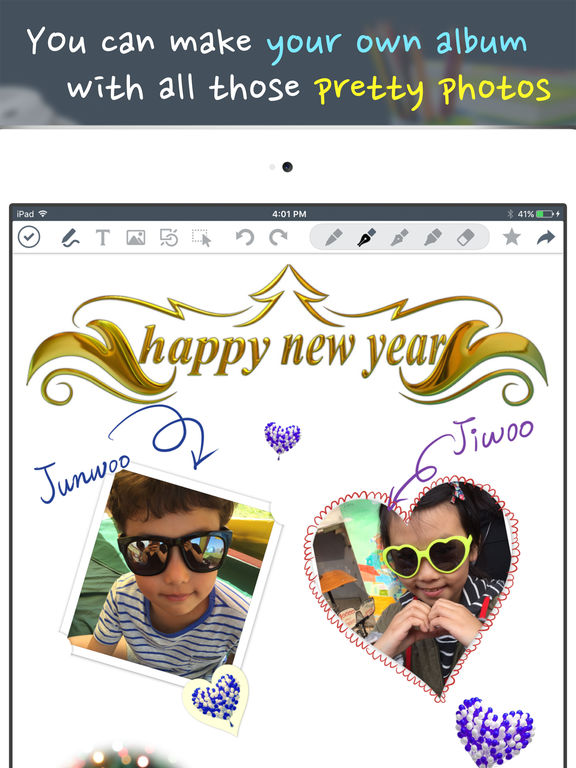Pick the calligraphy nib pen

[x=399, y=238]
